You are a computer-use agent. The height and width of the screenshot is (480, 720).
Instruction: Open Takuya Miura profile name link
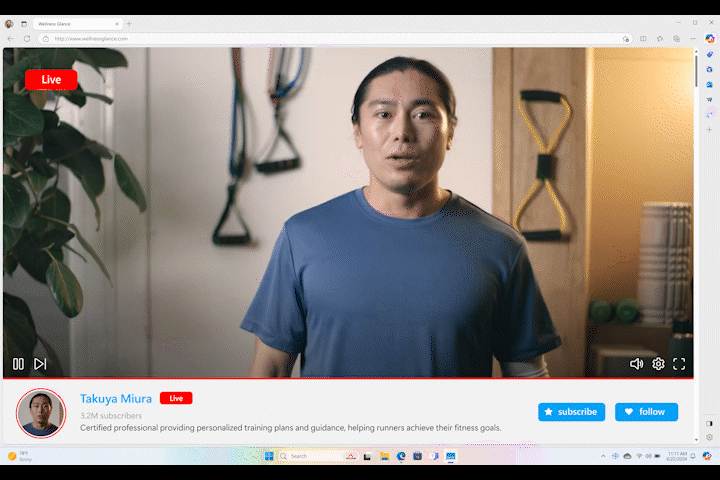116,398
